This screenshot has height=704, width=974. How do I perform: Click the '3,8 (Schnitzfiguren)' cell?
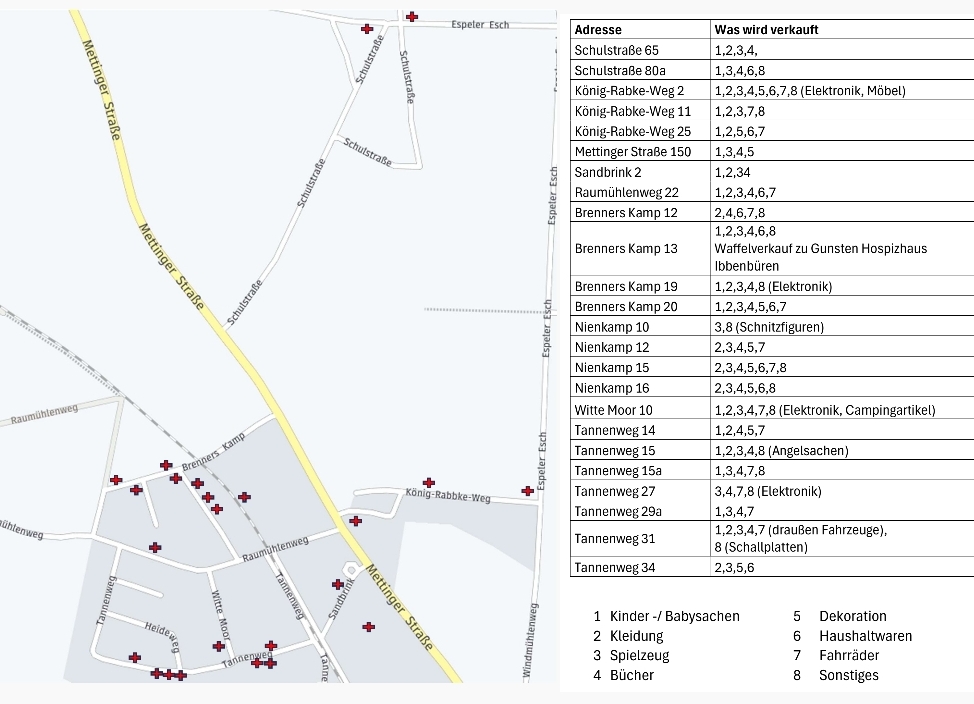coord(842,327)
